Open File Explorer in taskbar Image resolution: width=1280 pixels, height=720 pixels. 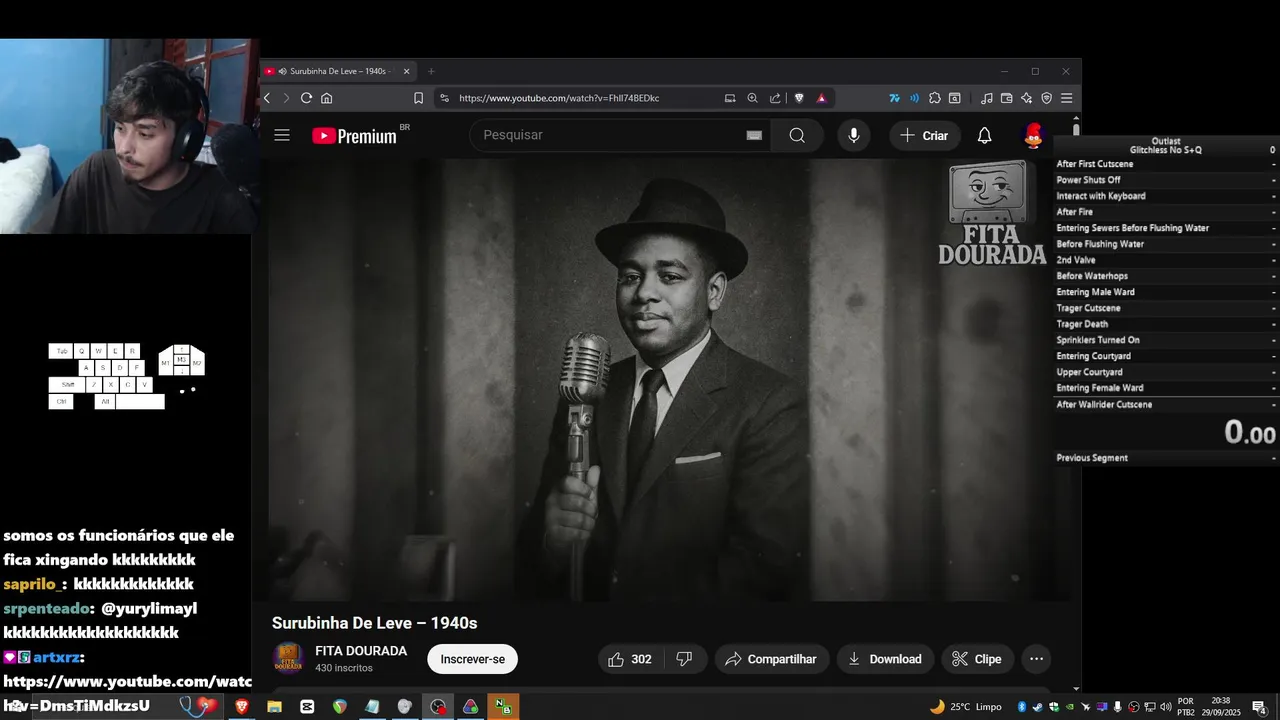274,707
